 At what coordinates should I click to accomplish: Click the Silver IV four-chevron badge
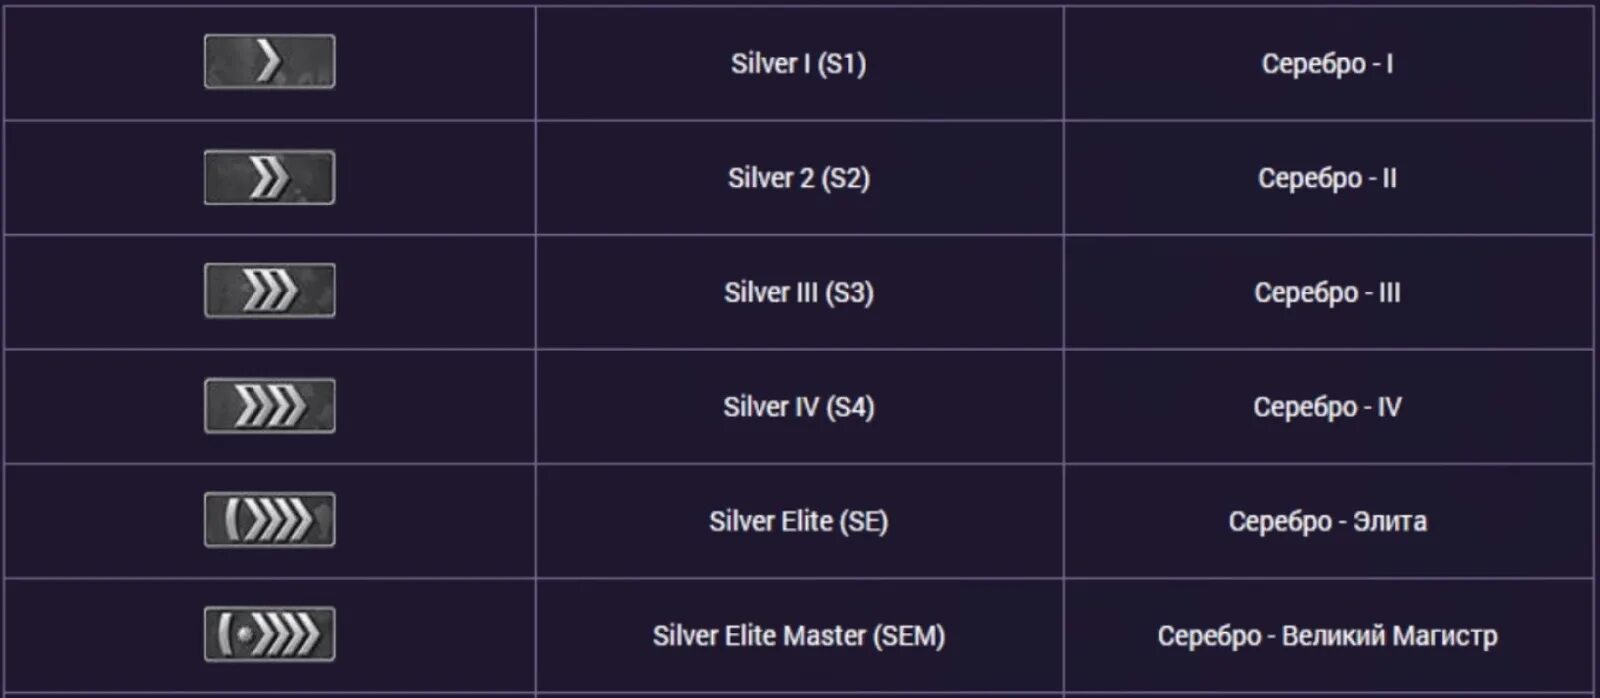coord(269,405)
